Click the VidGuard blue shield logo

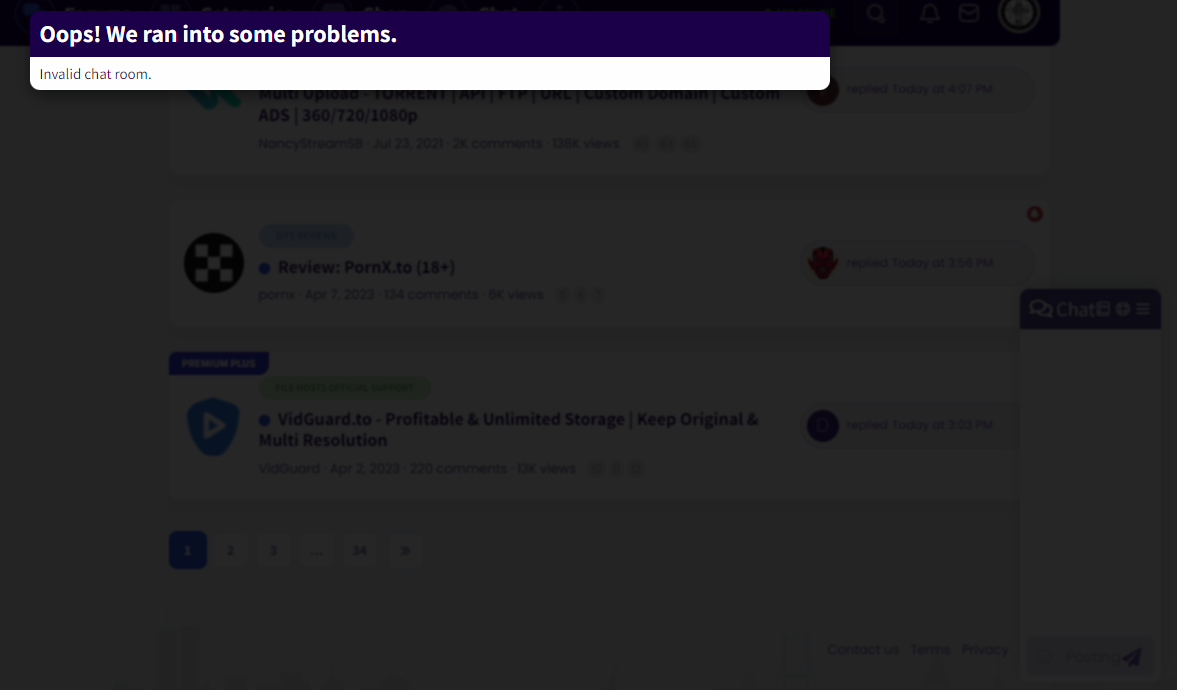click(x=214, y=427)
